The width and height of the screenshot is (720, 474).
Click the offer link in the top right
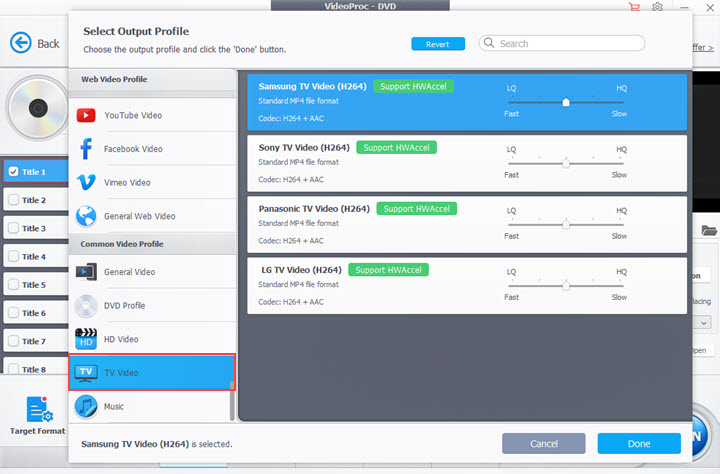coord(703,47)
